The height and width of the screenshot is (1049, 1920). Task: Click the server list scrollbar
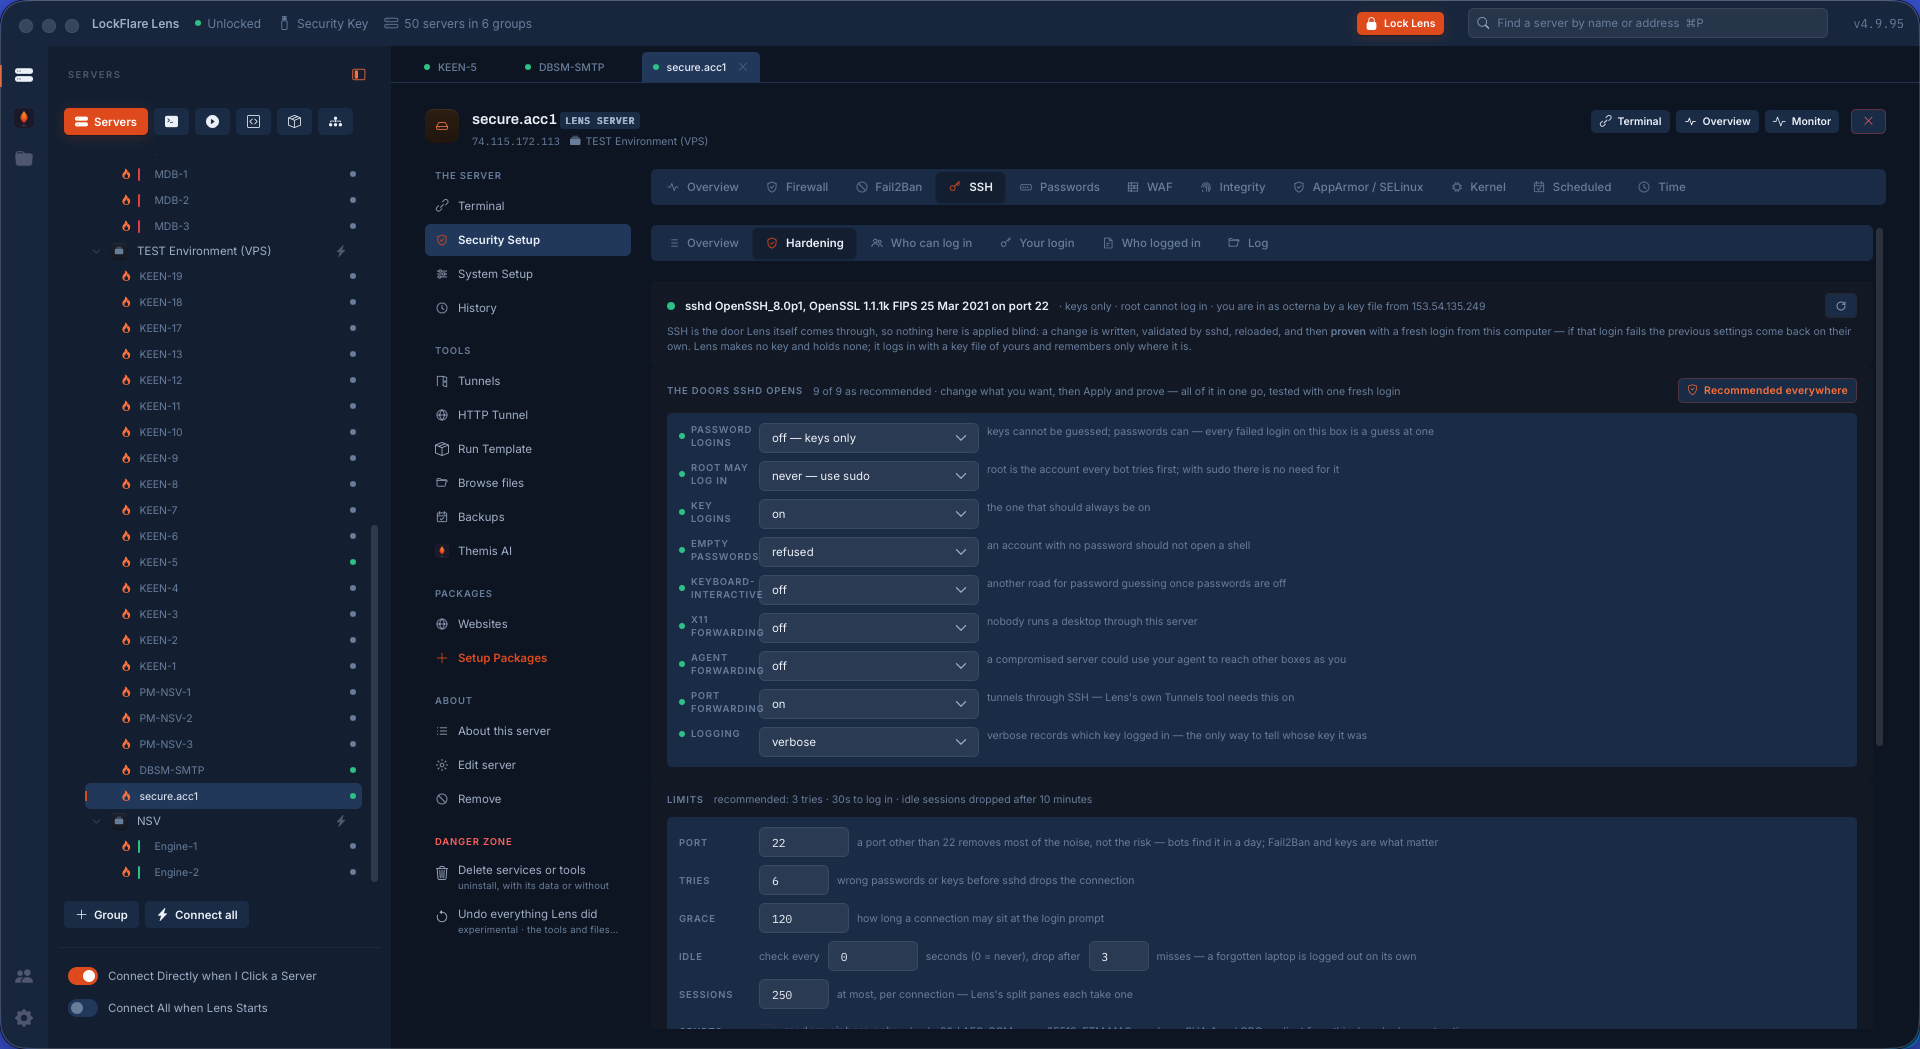(x=375, y=703)
